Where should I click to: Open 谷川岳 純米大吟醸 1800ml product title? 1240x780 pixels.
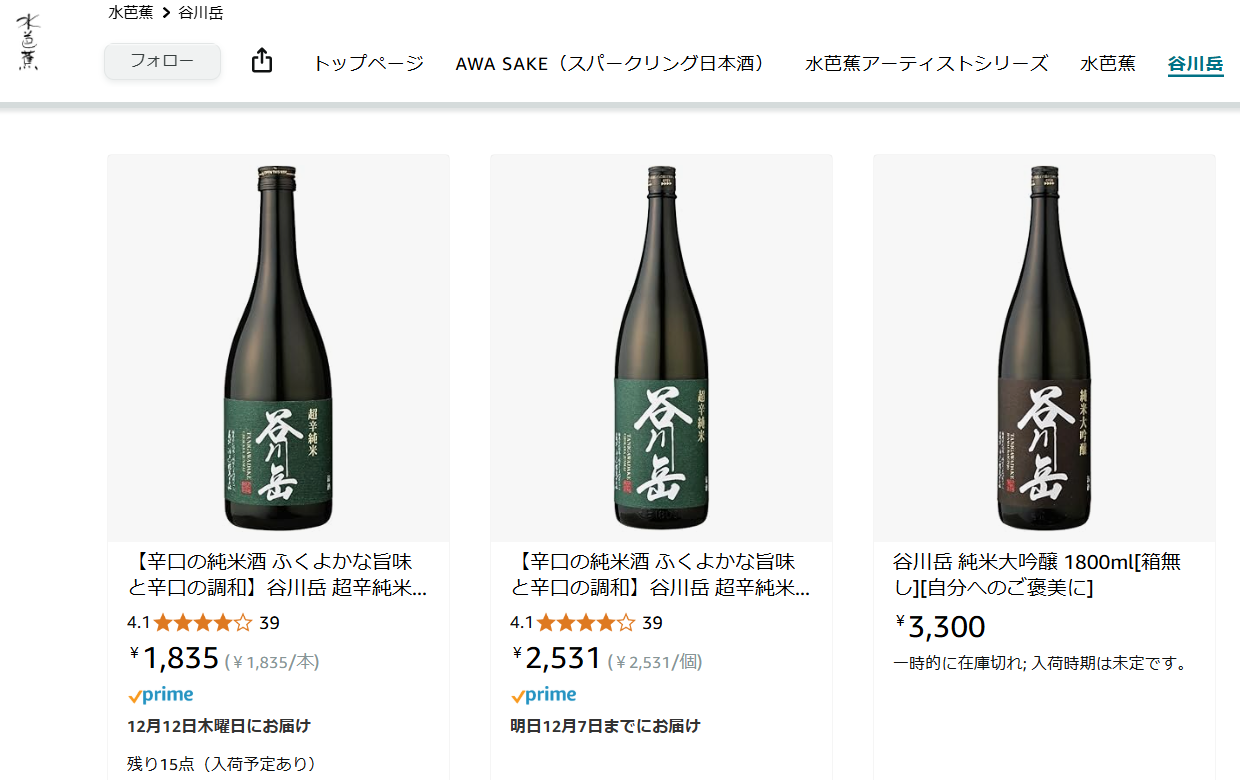coord(1037,575)
